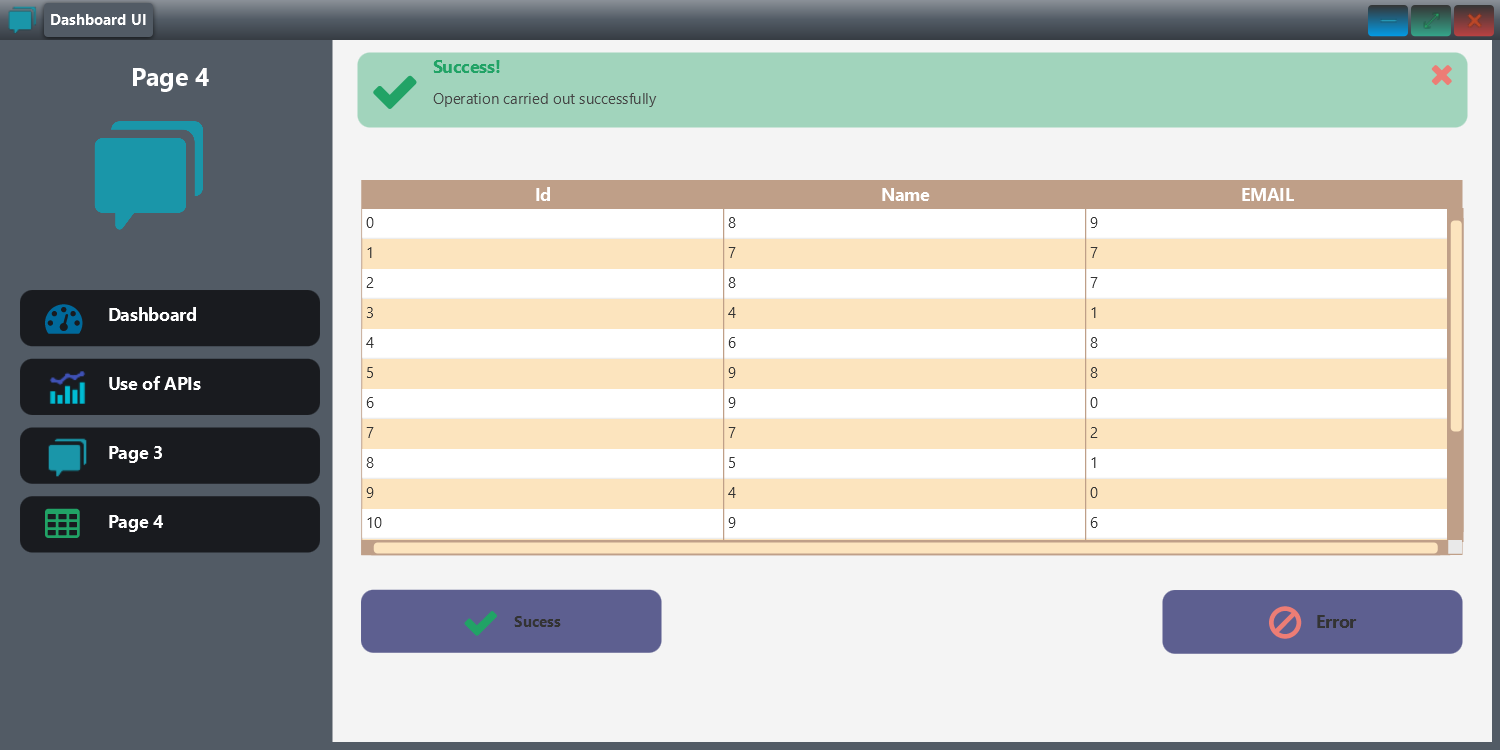Click the Page 4 green table icon
1500x750 pixels.
pyautogui.click(x=62, y=523)
